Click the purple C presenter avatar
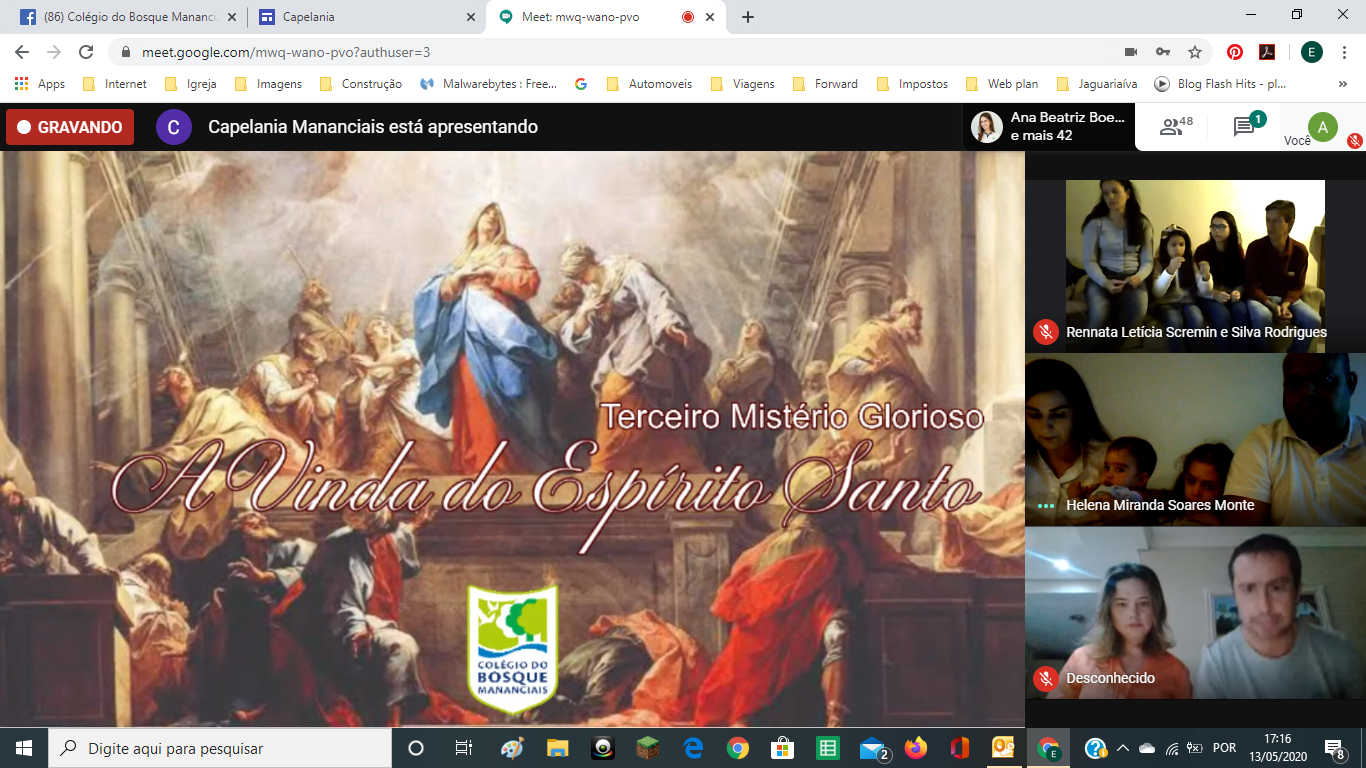Screen dimensions: 1366x768 coord(174,127)
